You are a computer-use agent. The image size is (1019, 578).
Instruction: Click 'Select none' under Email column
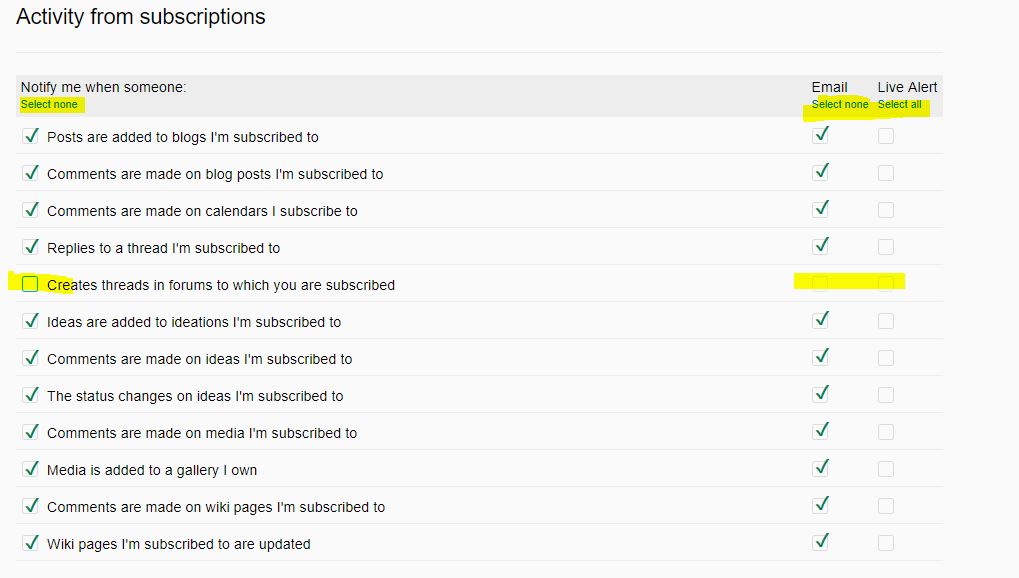pyautogui.click(x=839, y=104)
